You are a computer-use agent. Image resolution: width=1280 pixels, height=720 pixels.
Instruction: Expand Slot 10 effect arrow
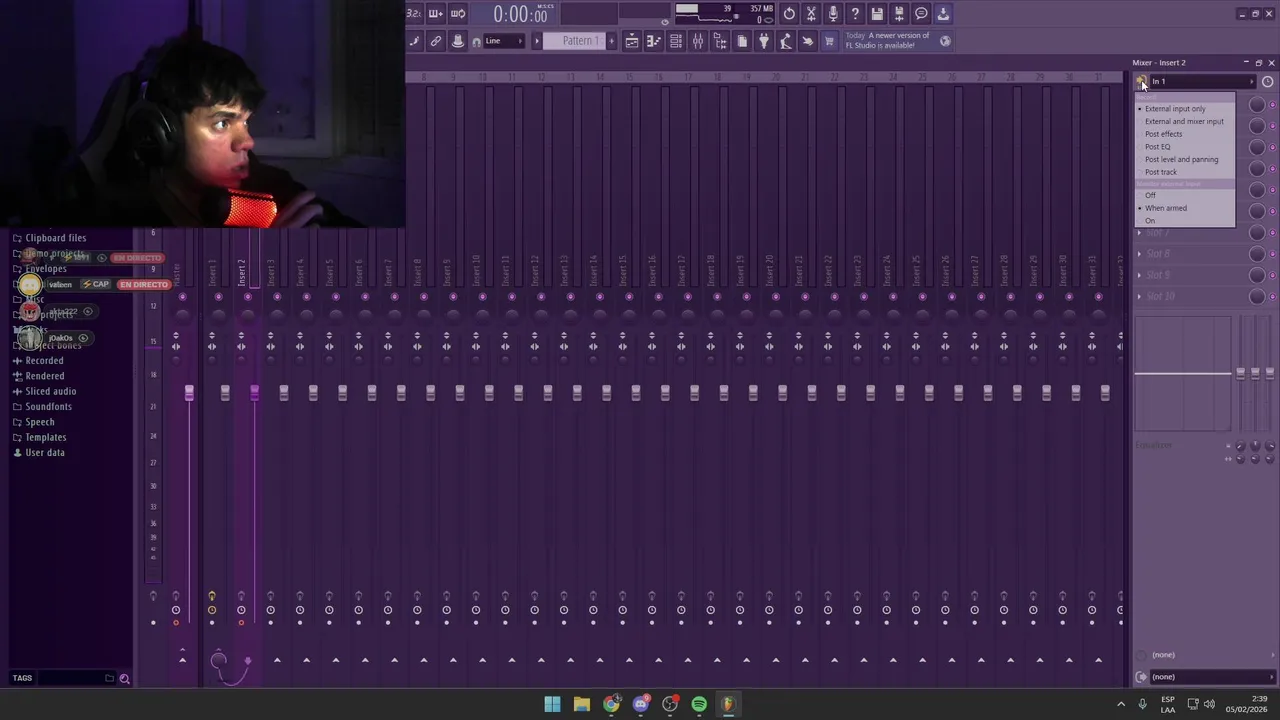click(1139, 296)
